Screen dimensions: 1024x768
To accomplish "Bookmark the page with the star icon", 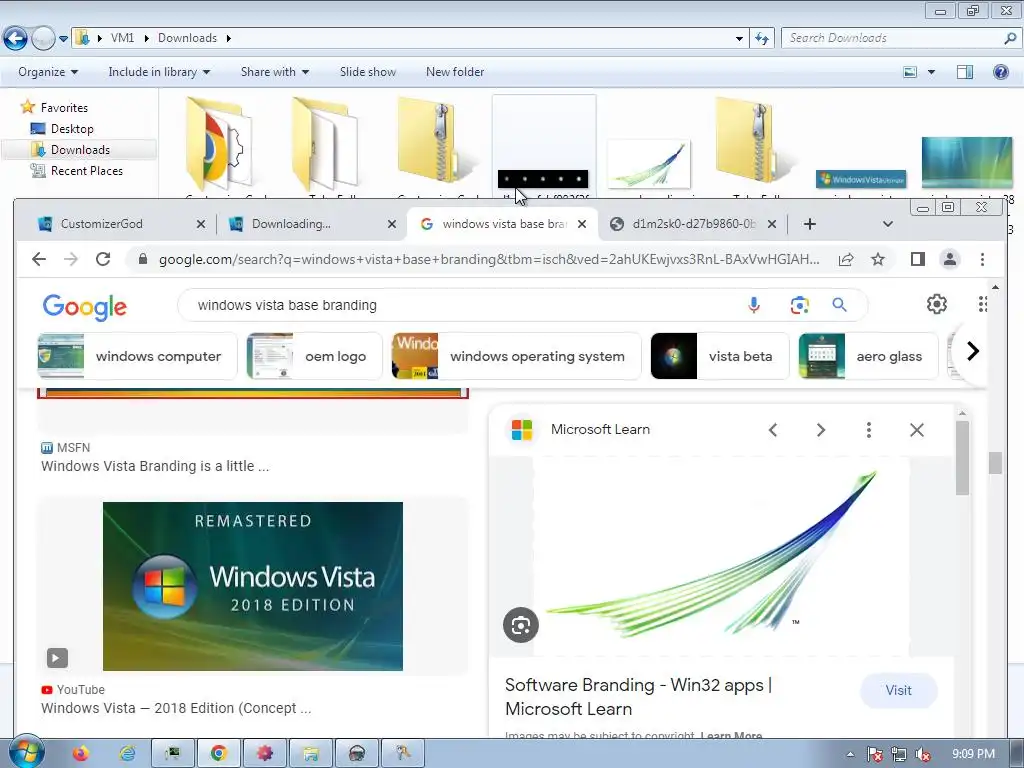I will tap(878, 259).
